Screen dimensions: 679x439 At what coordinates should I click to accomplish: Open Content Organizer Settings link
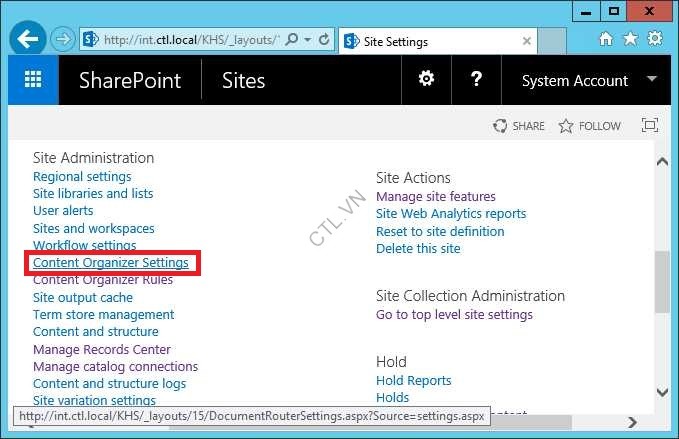(x=110, y=263)
